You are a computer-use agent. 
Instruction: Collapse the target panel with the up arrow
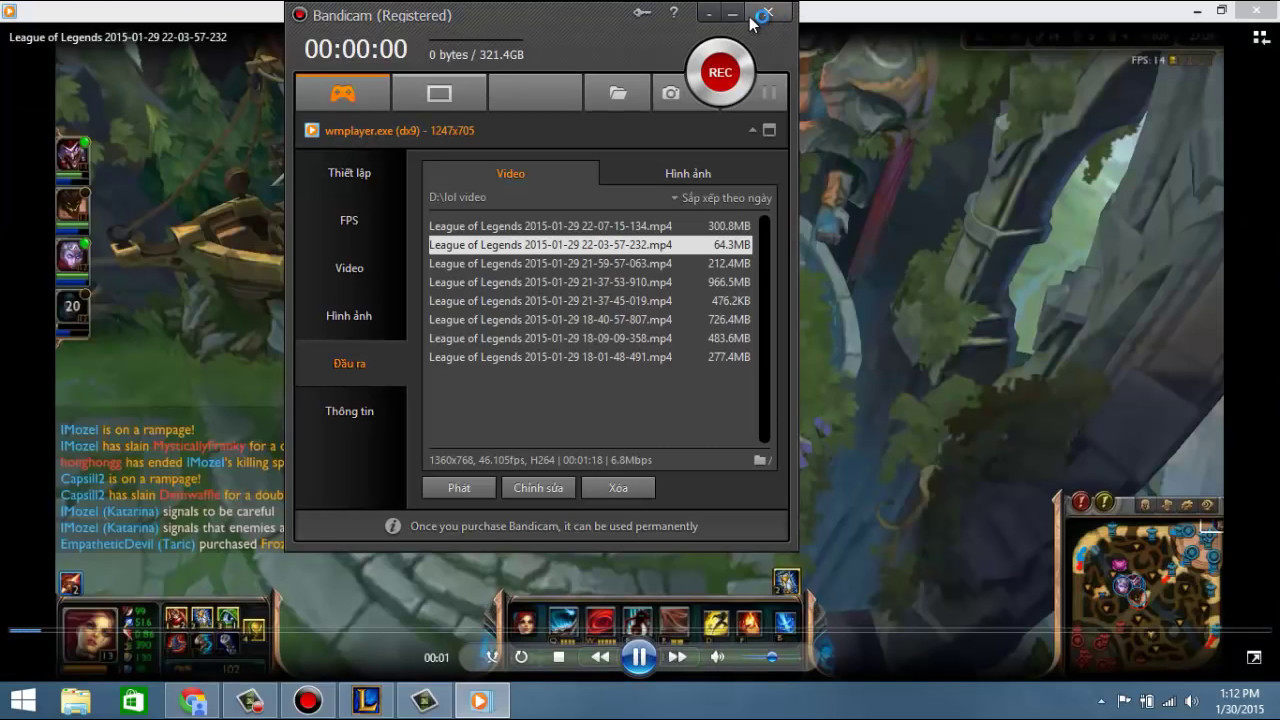(x=752, y=130)
